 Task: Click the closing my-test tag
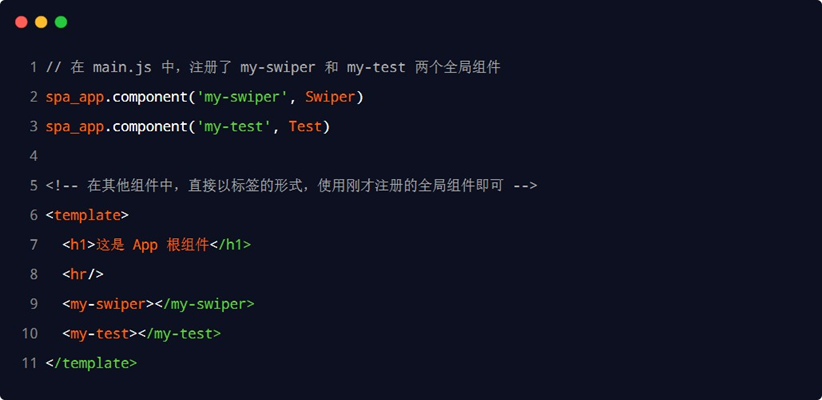(179, 334)
